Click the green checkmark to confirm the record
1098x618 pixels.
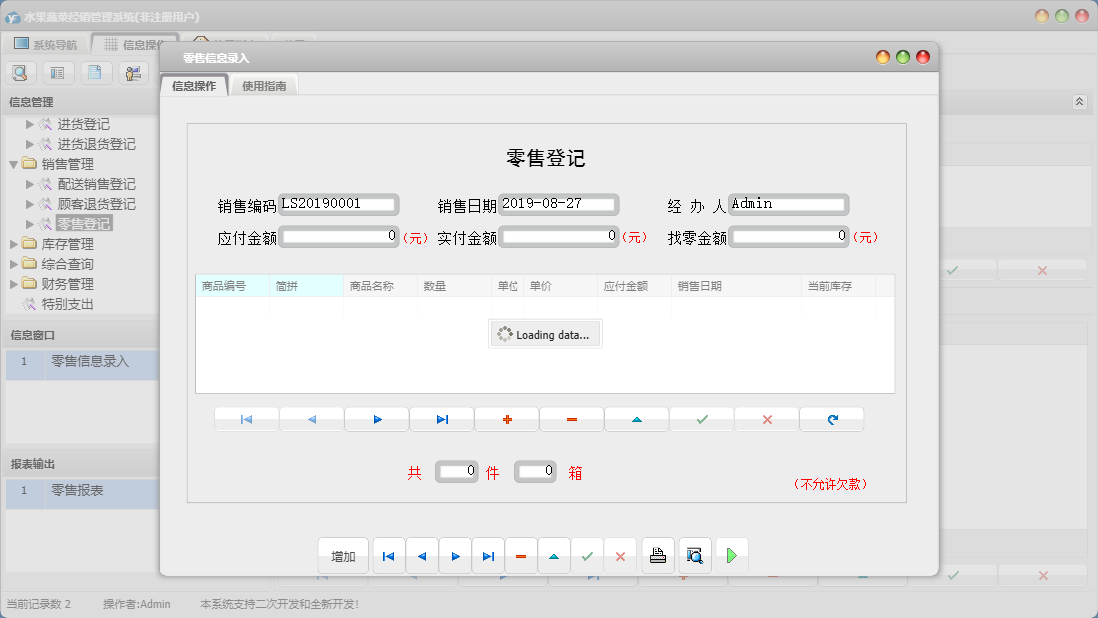701,419
